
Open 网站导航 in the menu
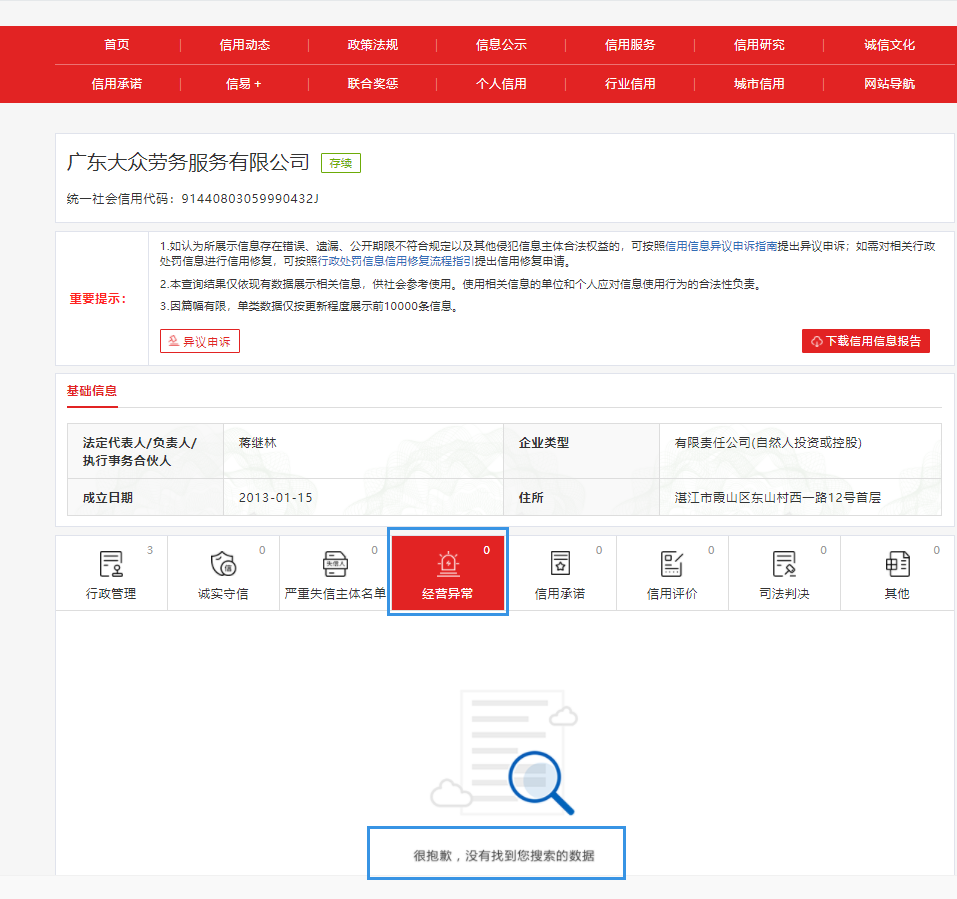[888, 84]
